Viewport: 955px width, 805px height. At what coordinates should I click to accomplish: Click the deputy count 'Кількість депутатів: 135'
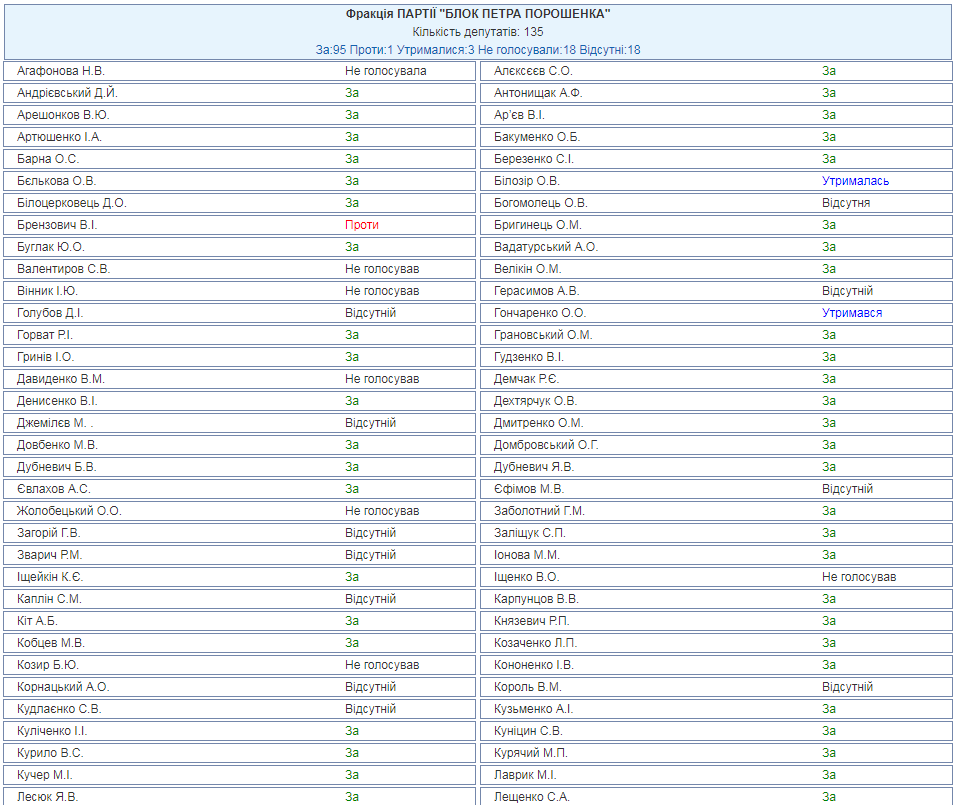click(x=477, y=32)
